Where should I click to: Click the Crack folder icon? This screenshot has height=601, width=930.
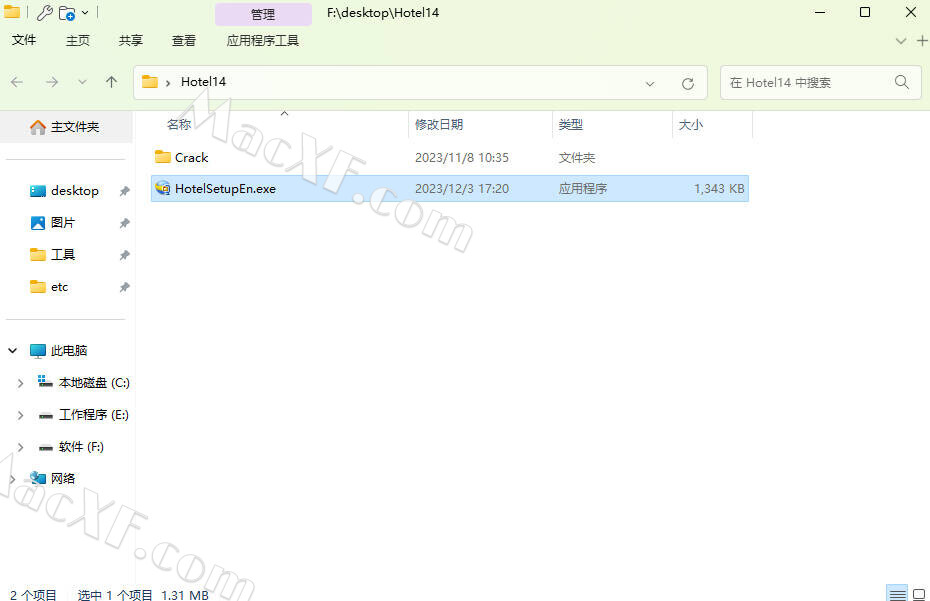pos(163,157)
